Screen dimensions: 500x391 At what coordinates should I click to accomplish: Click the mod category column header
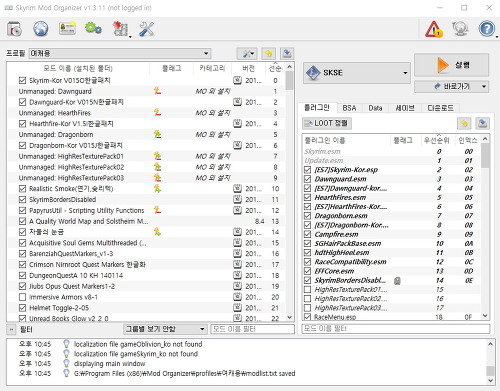212,68
